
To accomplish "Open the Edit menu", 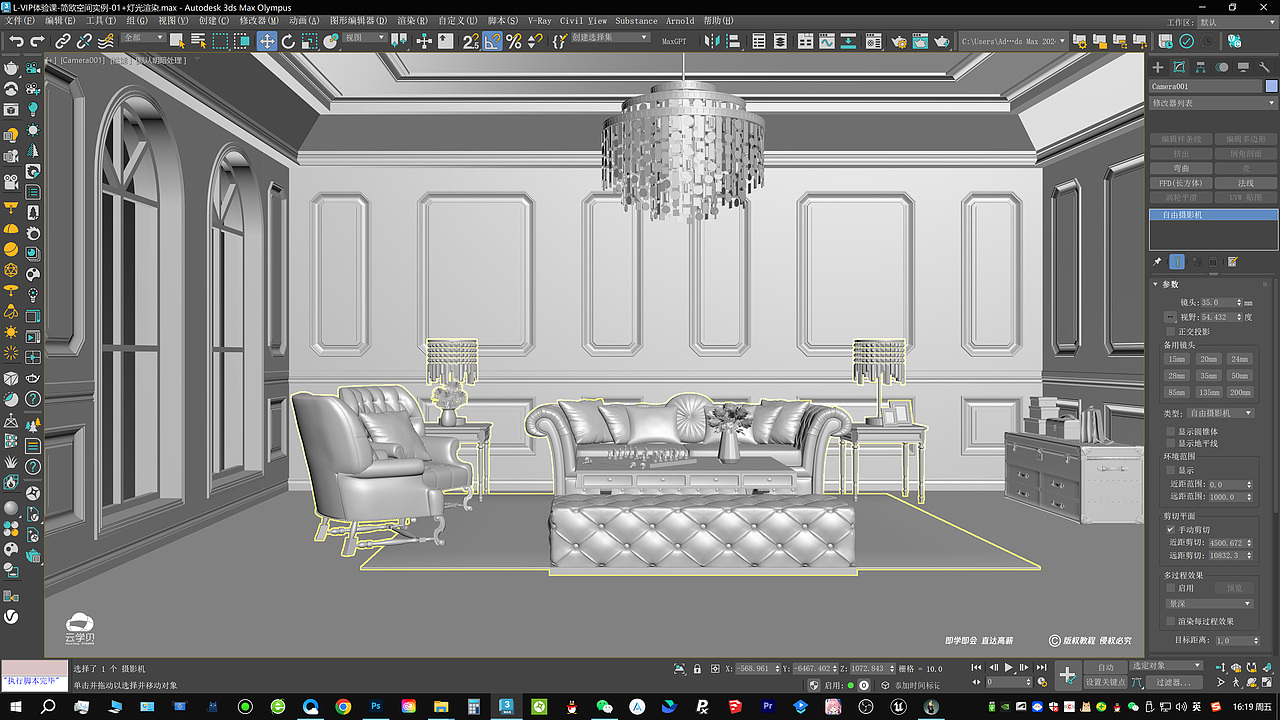I will pyautogui.click(x=60, y=21).
